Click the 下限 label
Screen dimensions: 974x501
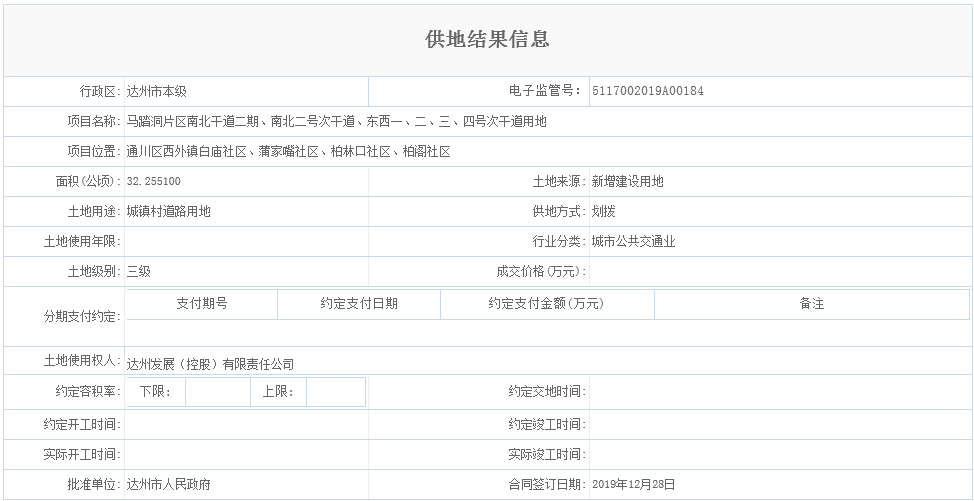155,392
